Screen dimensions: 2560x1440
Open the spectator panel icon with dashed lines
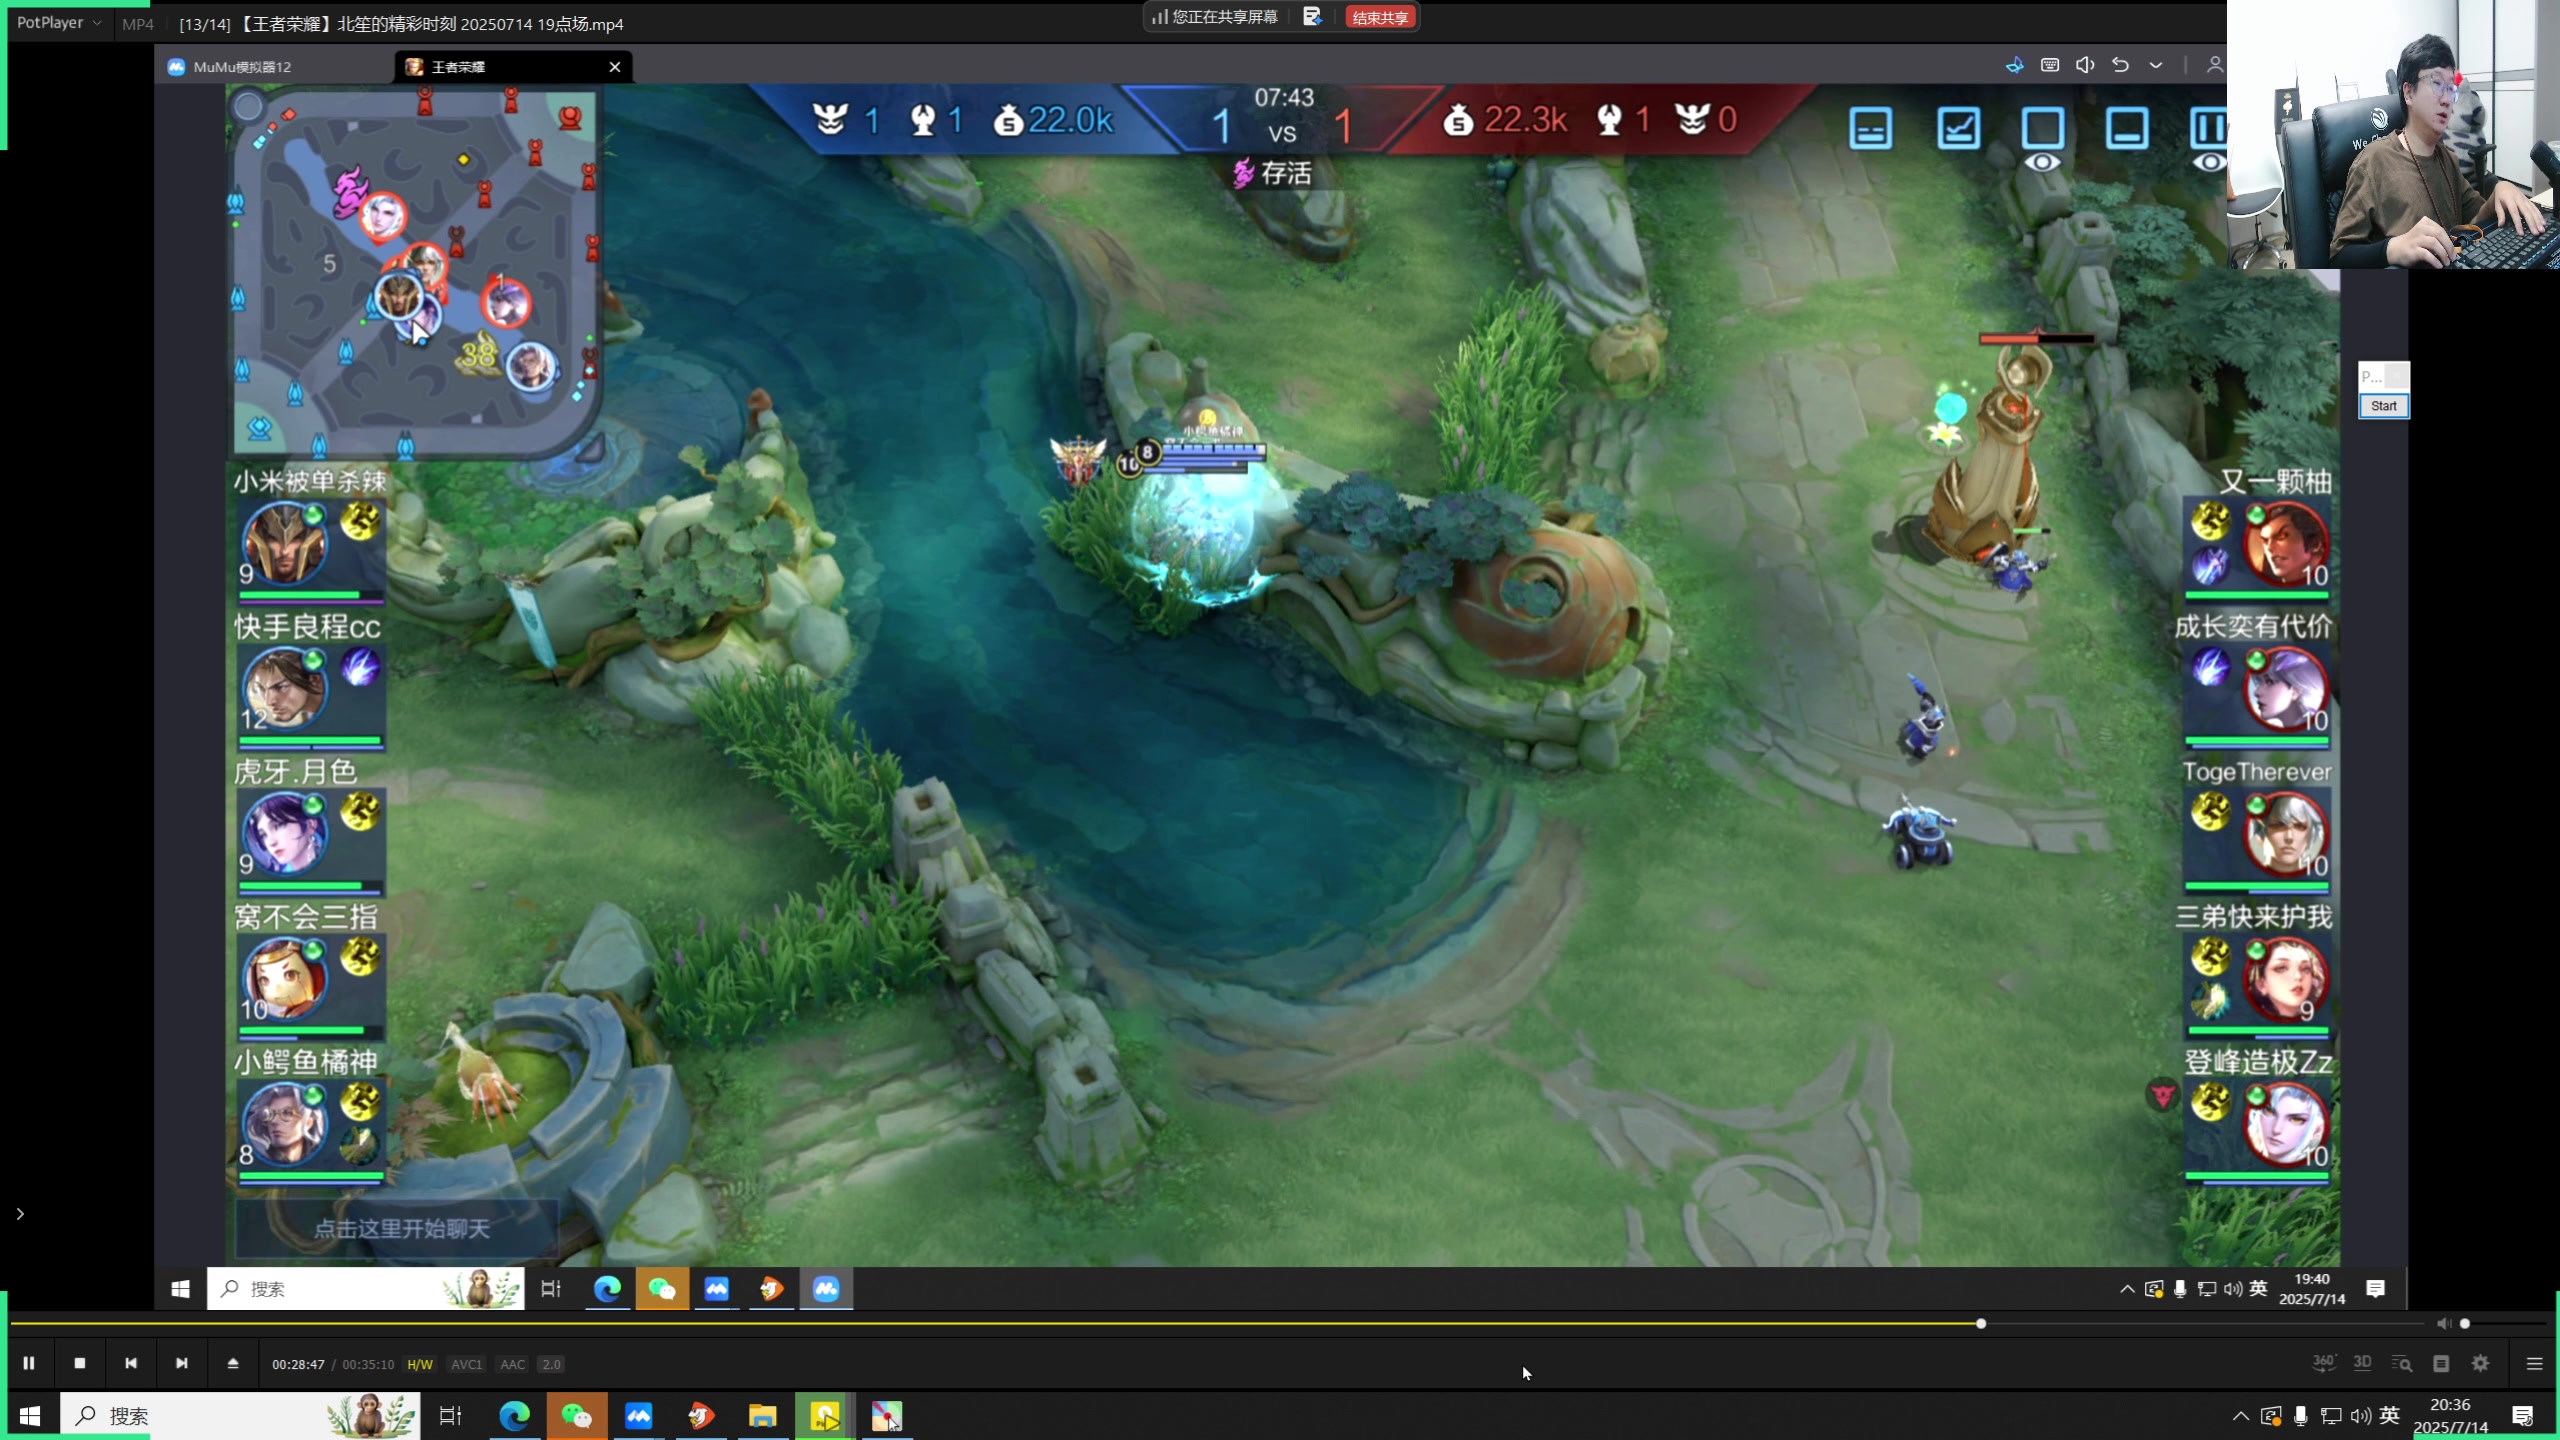tap(1870, 128)
